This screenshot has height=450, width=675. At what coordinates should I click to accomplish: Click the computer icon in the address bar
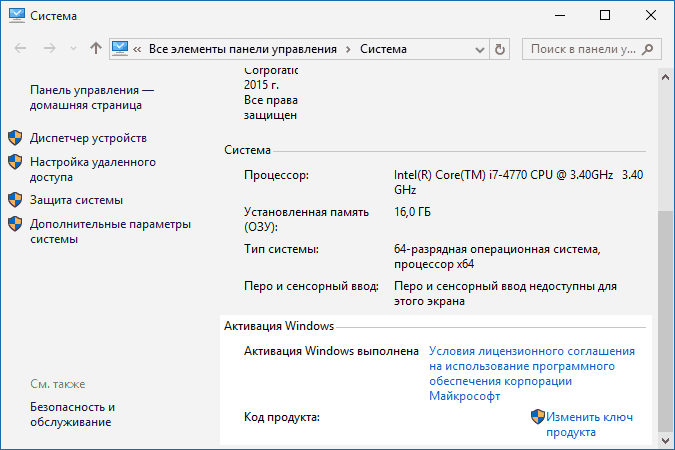point(122,48)
